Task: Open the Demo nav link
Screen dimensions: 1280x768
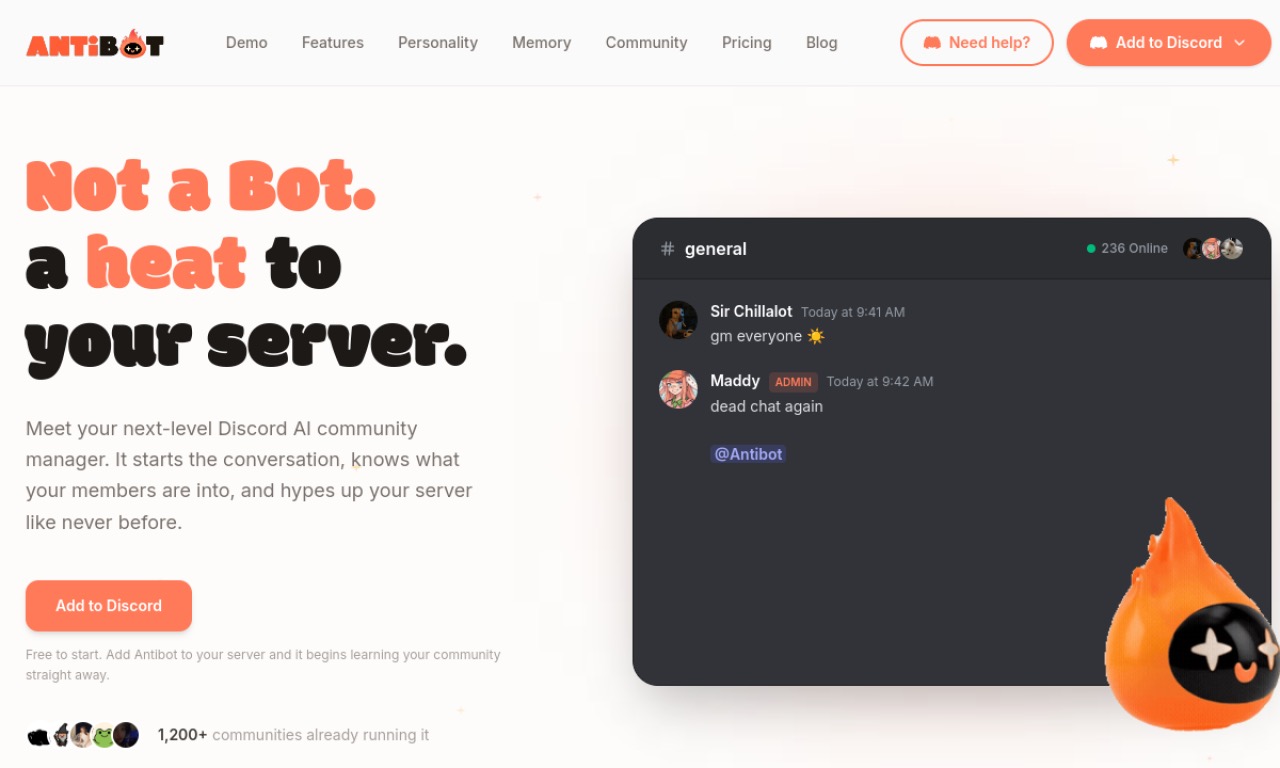Action: [246, 42]
